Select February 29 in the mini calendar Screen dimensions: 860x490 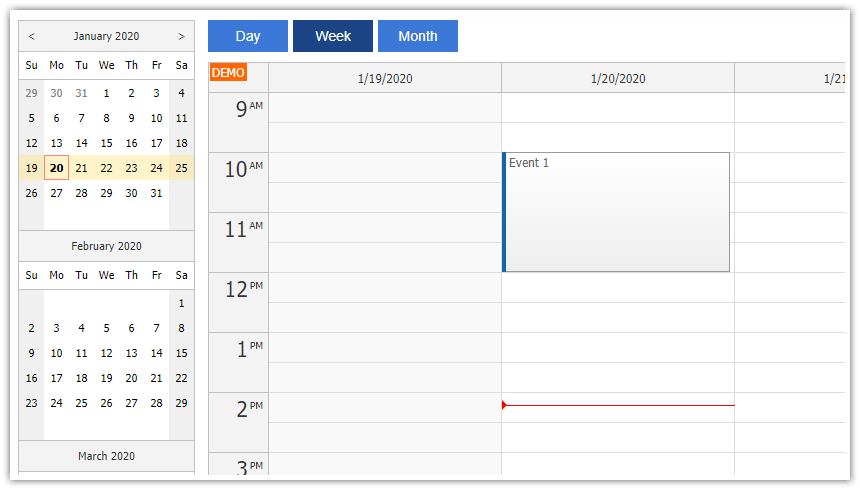181,403
